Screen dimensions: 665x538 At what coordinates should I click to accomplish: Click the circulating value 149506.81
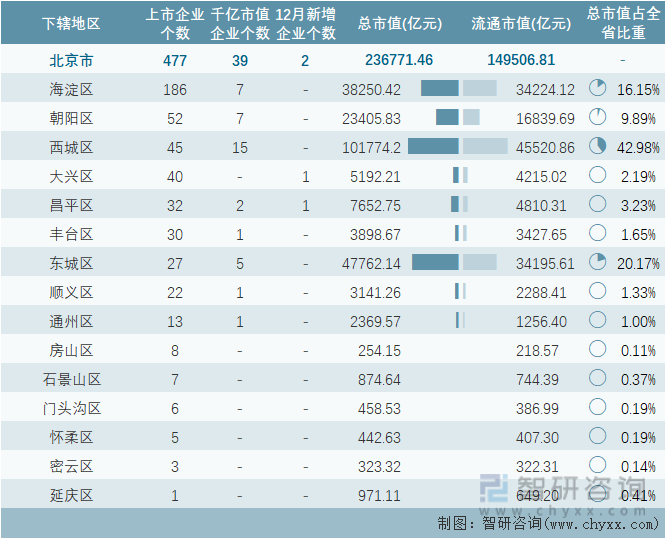tap(521, 60)
